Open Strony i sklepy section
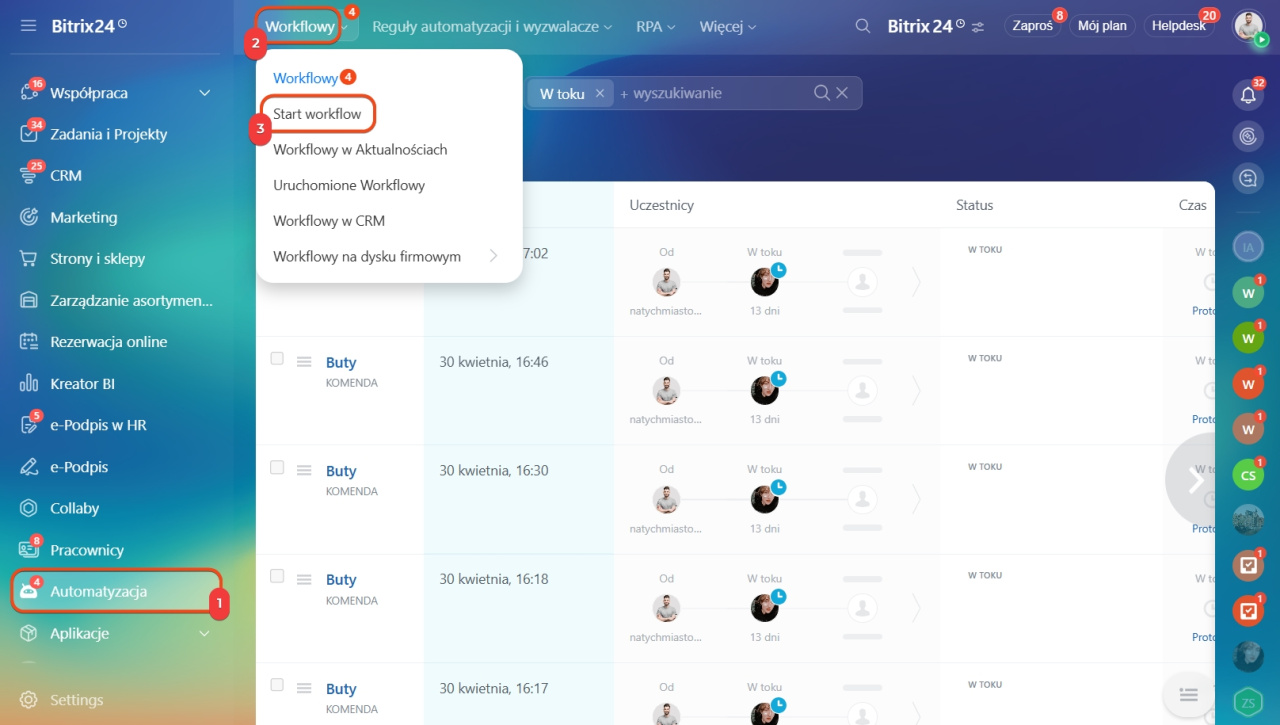The image size is (1280, 725). click(98, 258)
